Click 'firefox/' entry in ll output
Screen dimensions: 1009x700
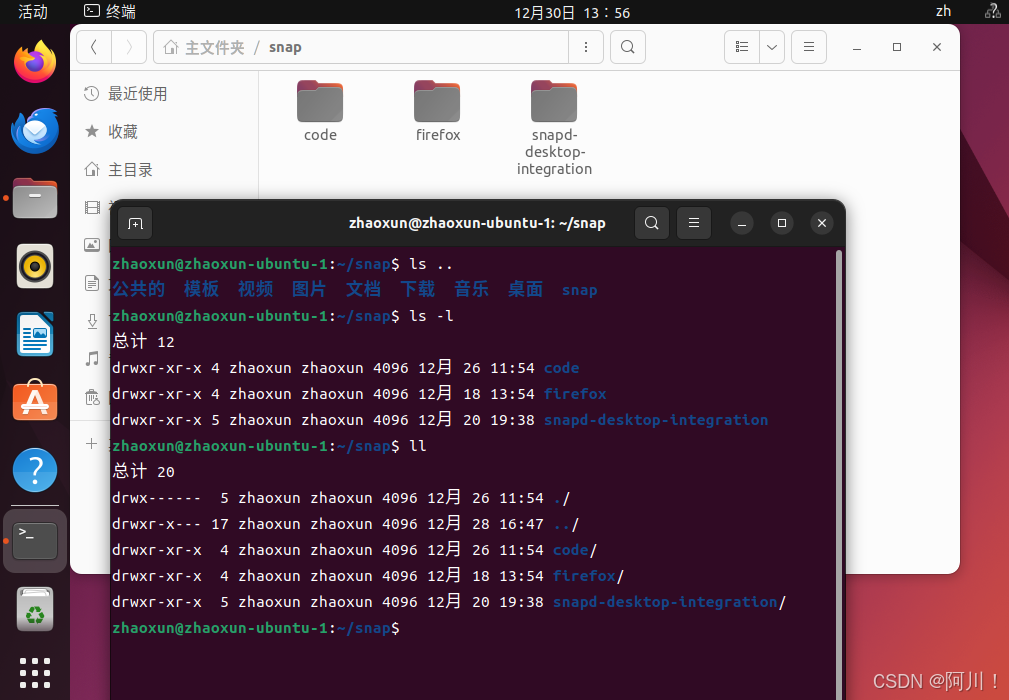click(588, 576)
